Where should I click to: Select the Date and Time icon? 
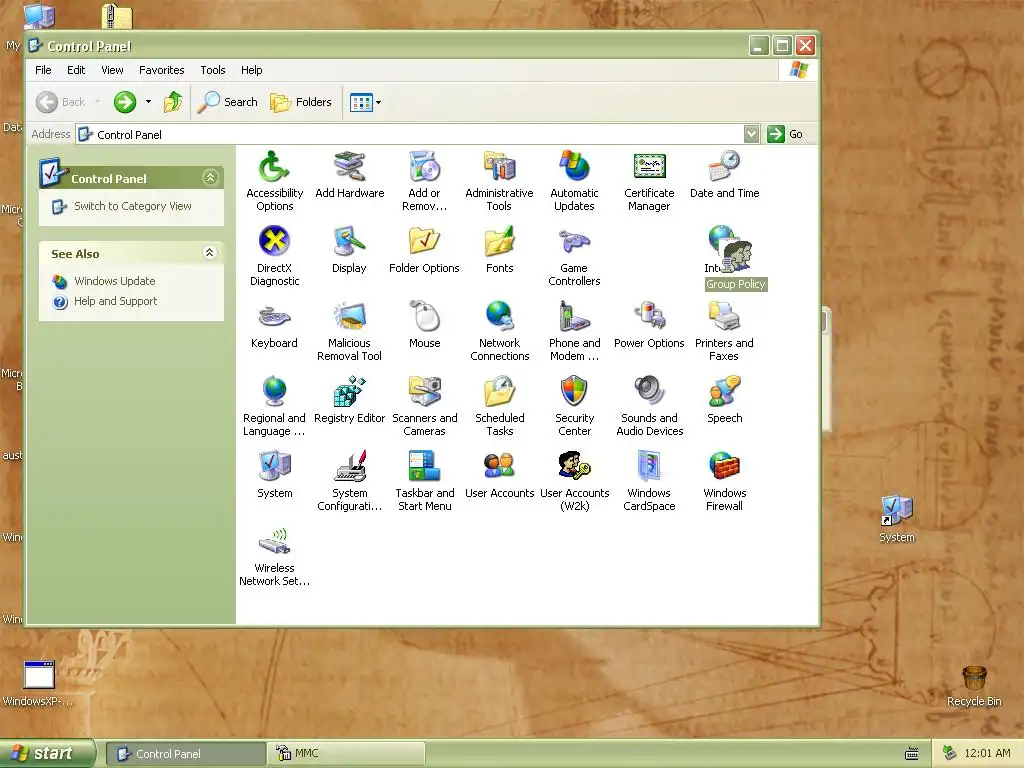[724, 167]
